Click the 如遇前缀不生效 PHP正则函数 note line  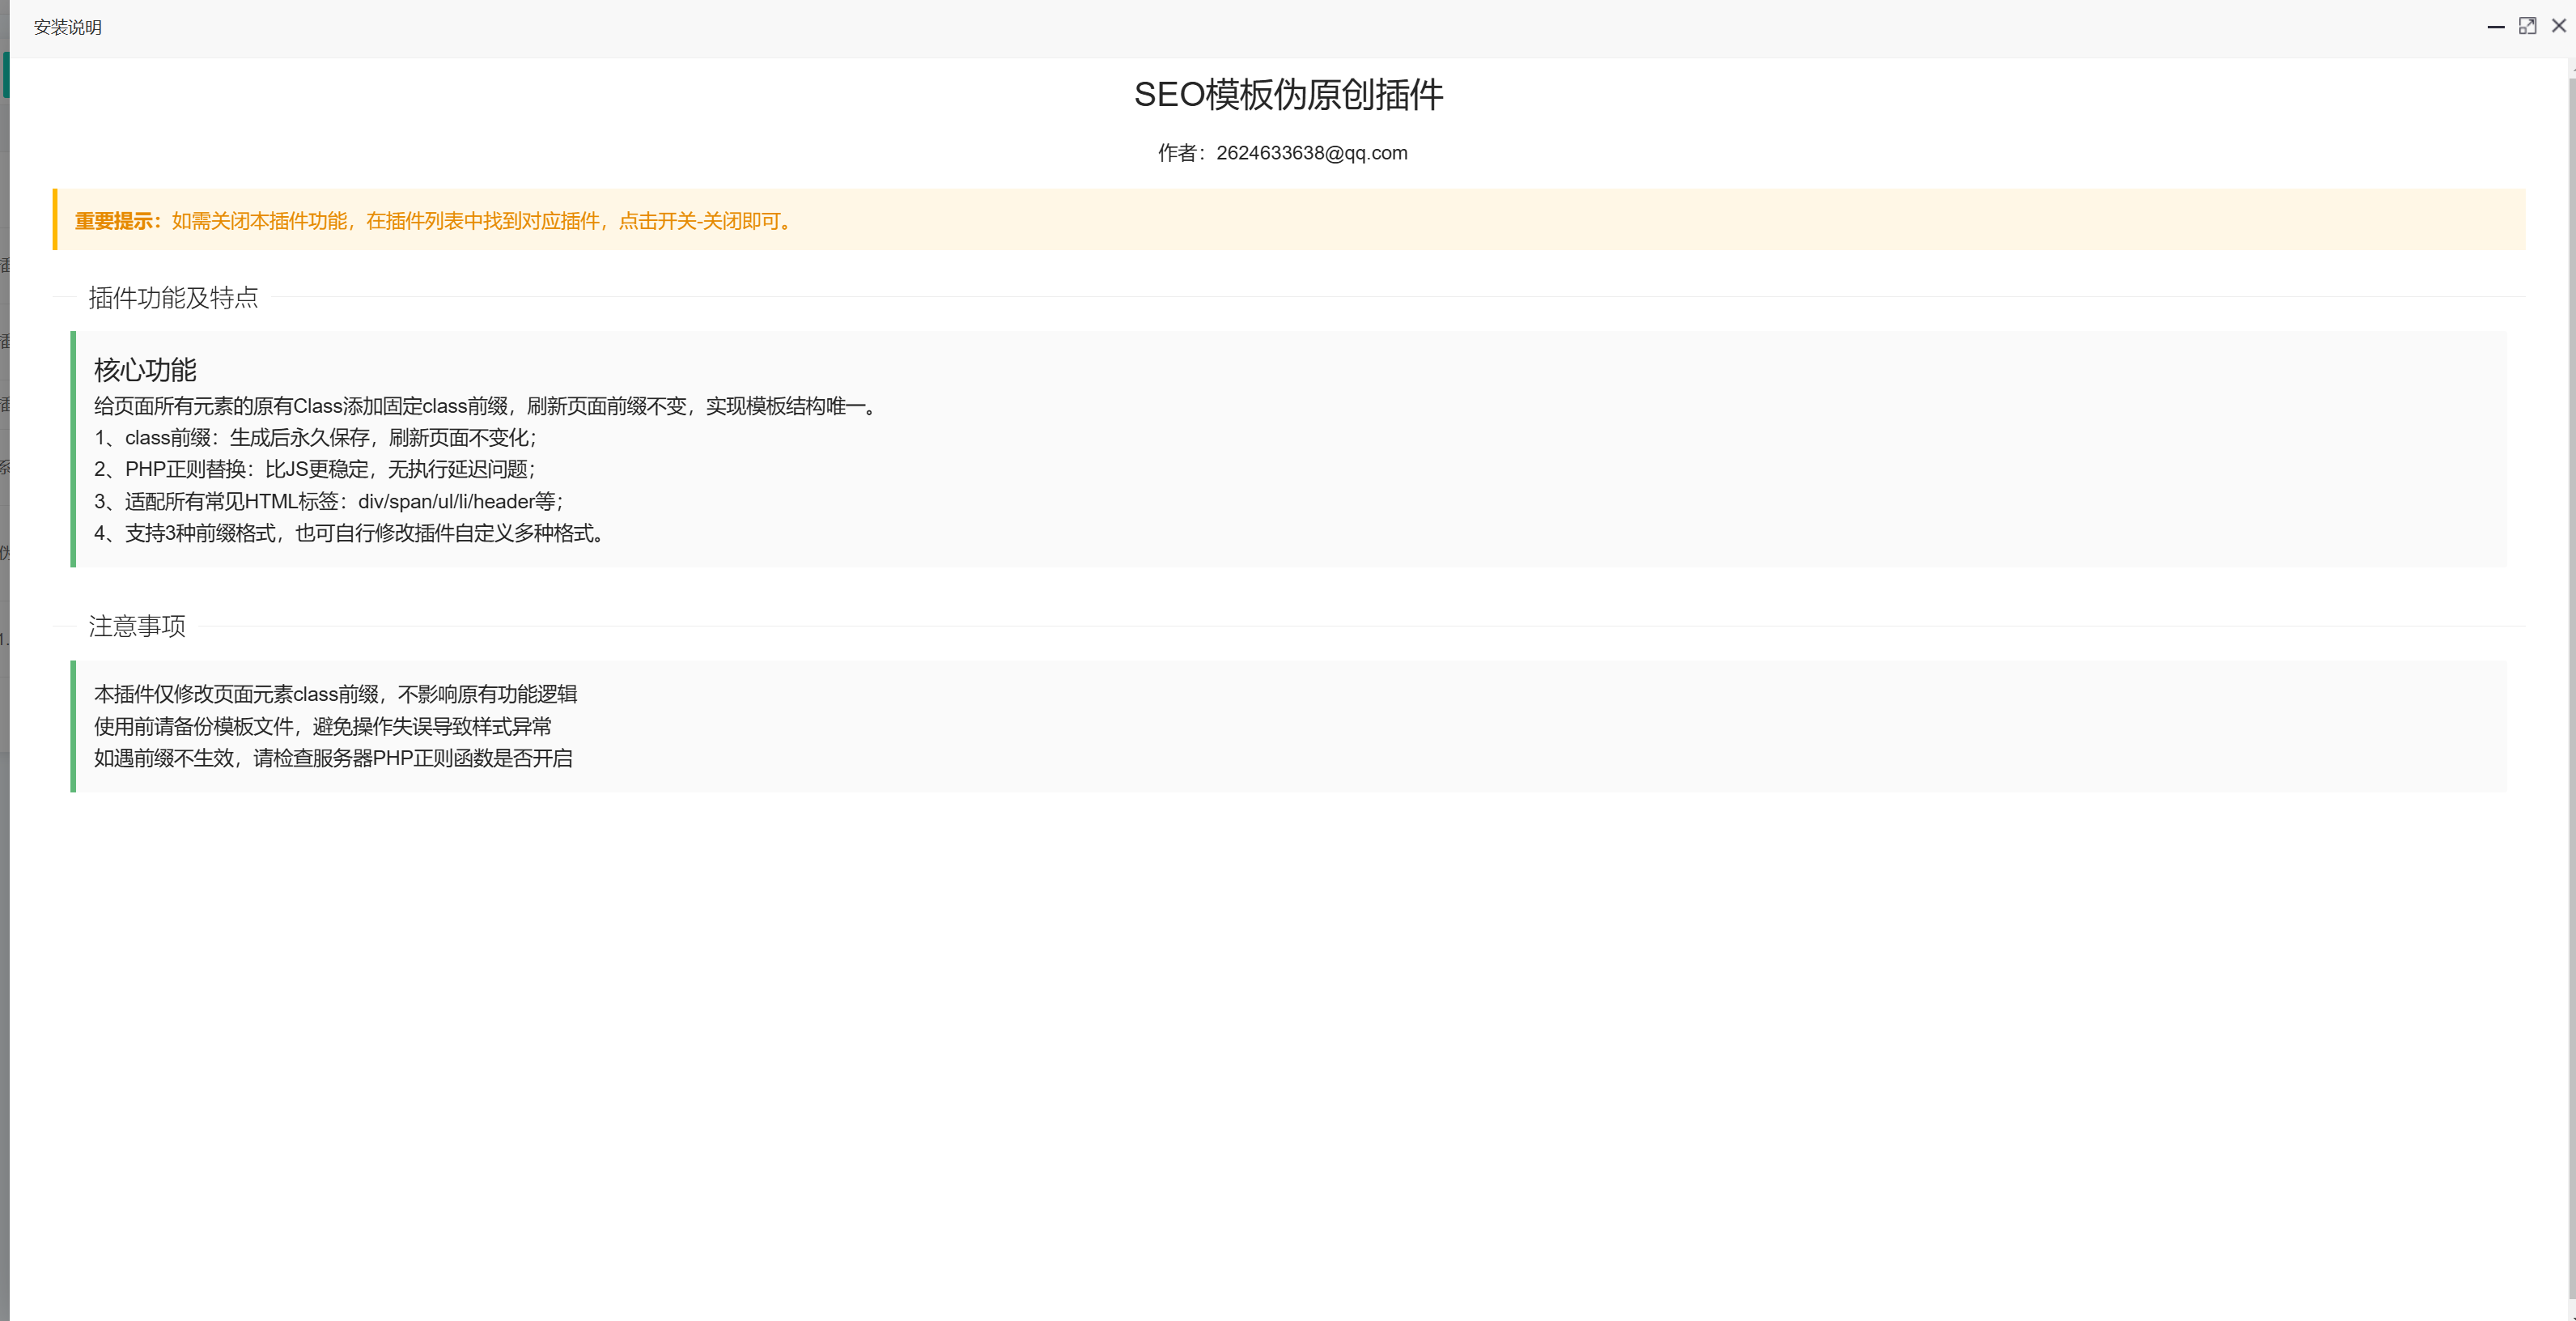coord(333,758)
